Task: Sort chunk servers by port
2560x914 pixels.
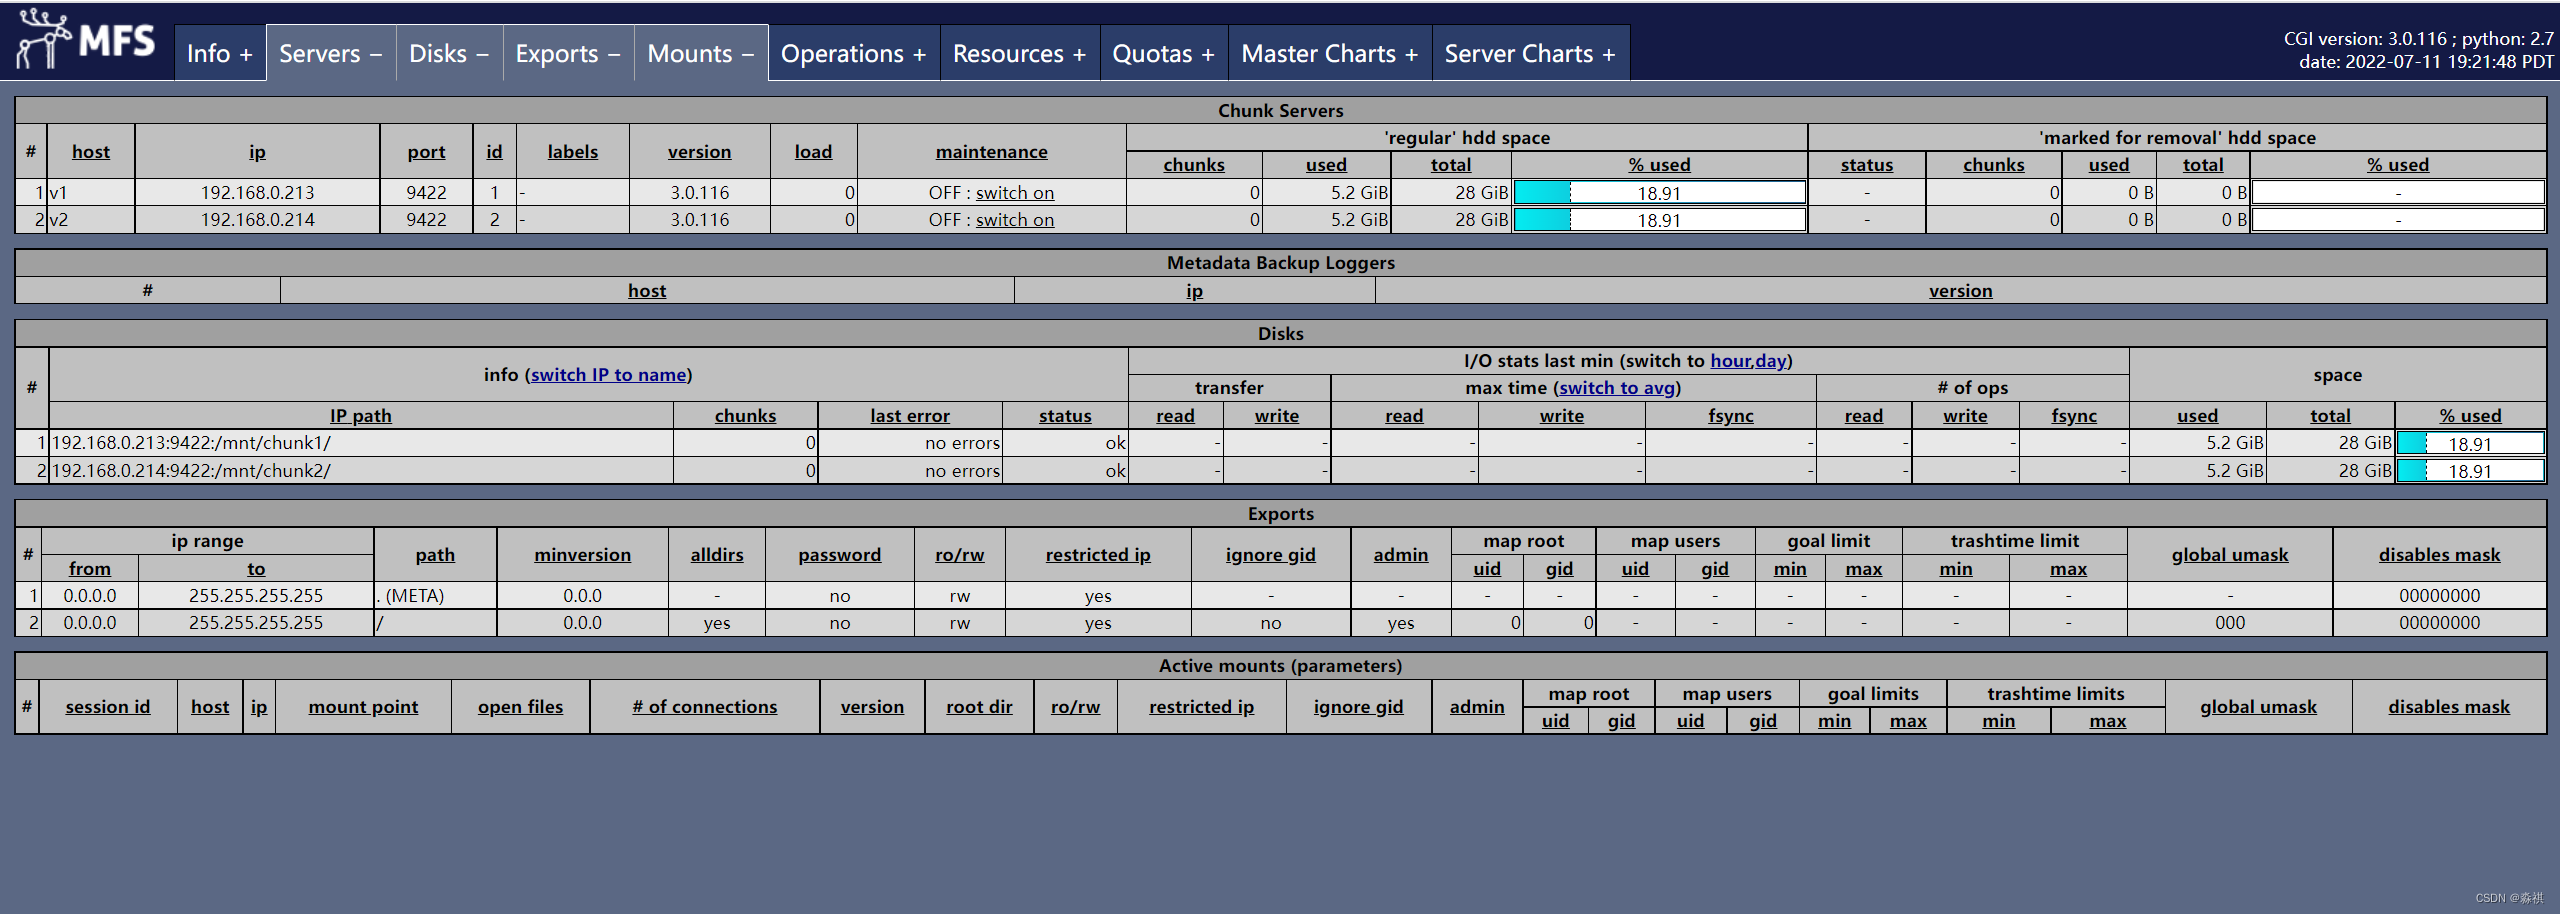Action: click(x=426, y=152)
